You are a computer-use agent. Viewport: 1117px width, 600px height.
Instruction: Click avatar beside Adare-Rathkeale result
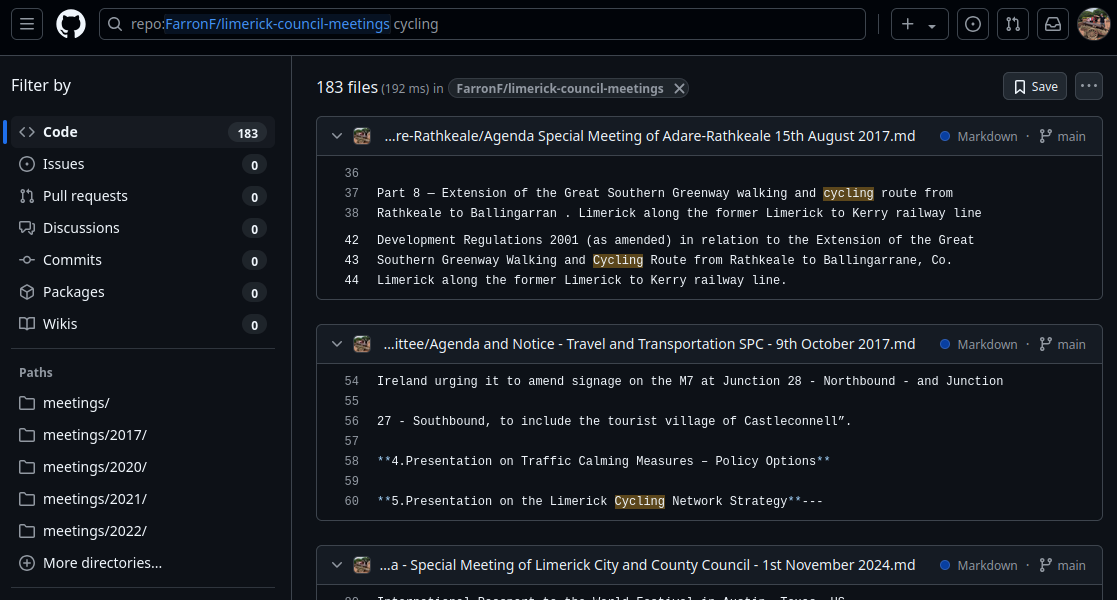tap(362, 136)
